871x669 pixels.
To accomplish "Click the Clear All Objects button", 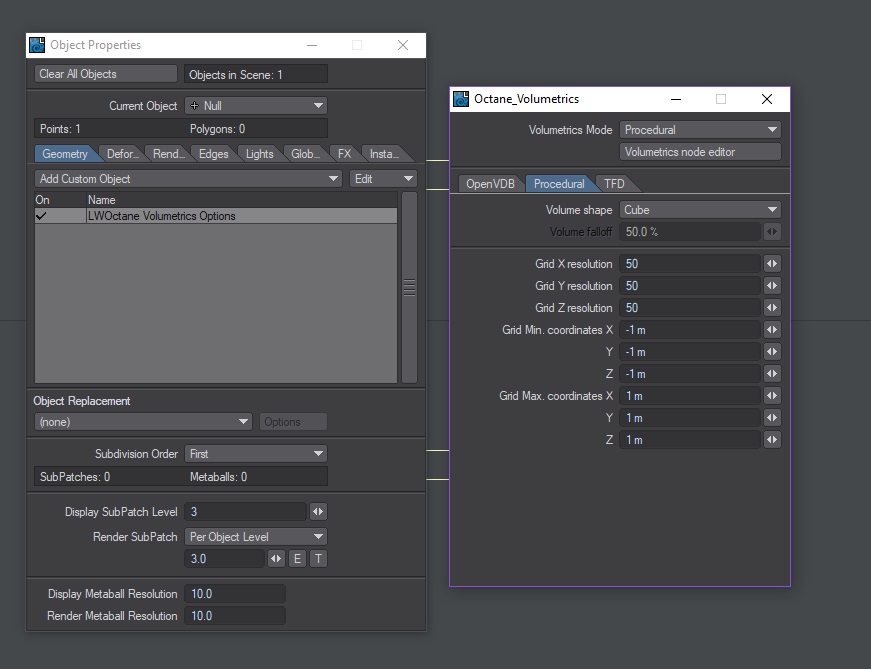I will coord(106,74).
